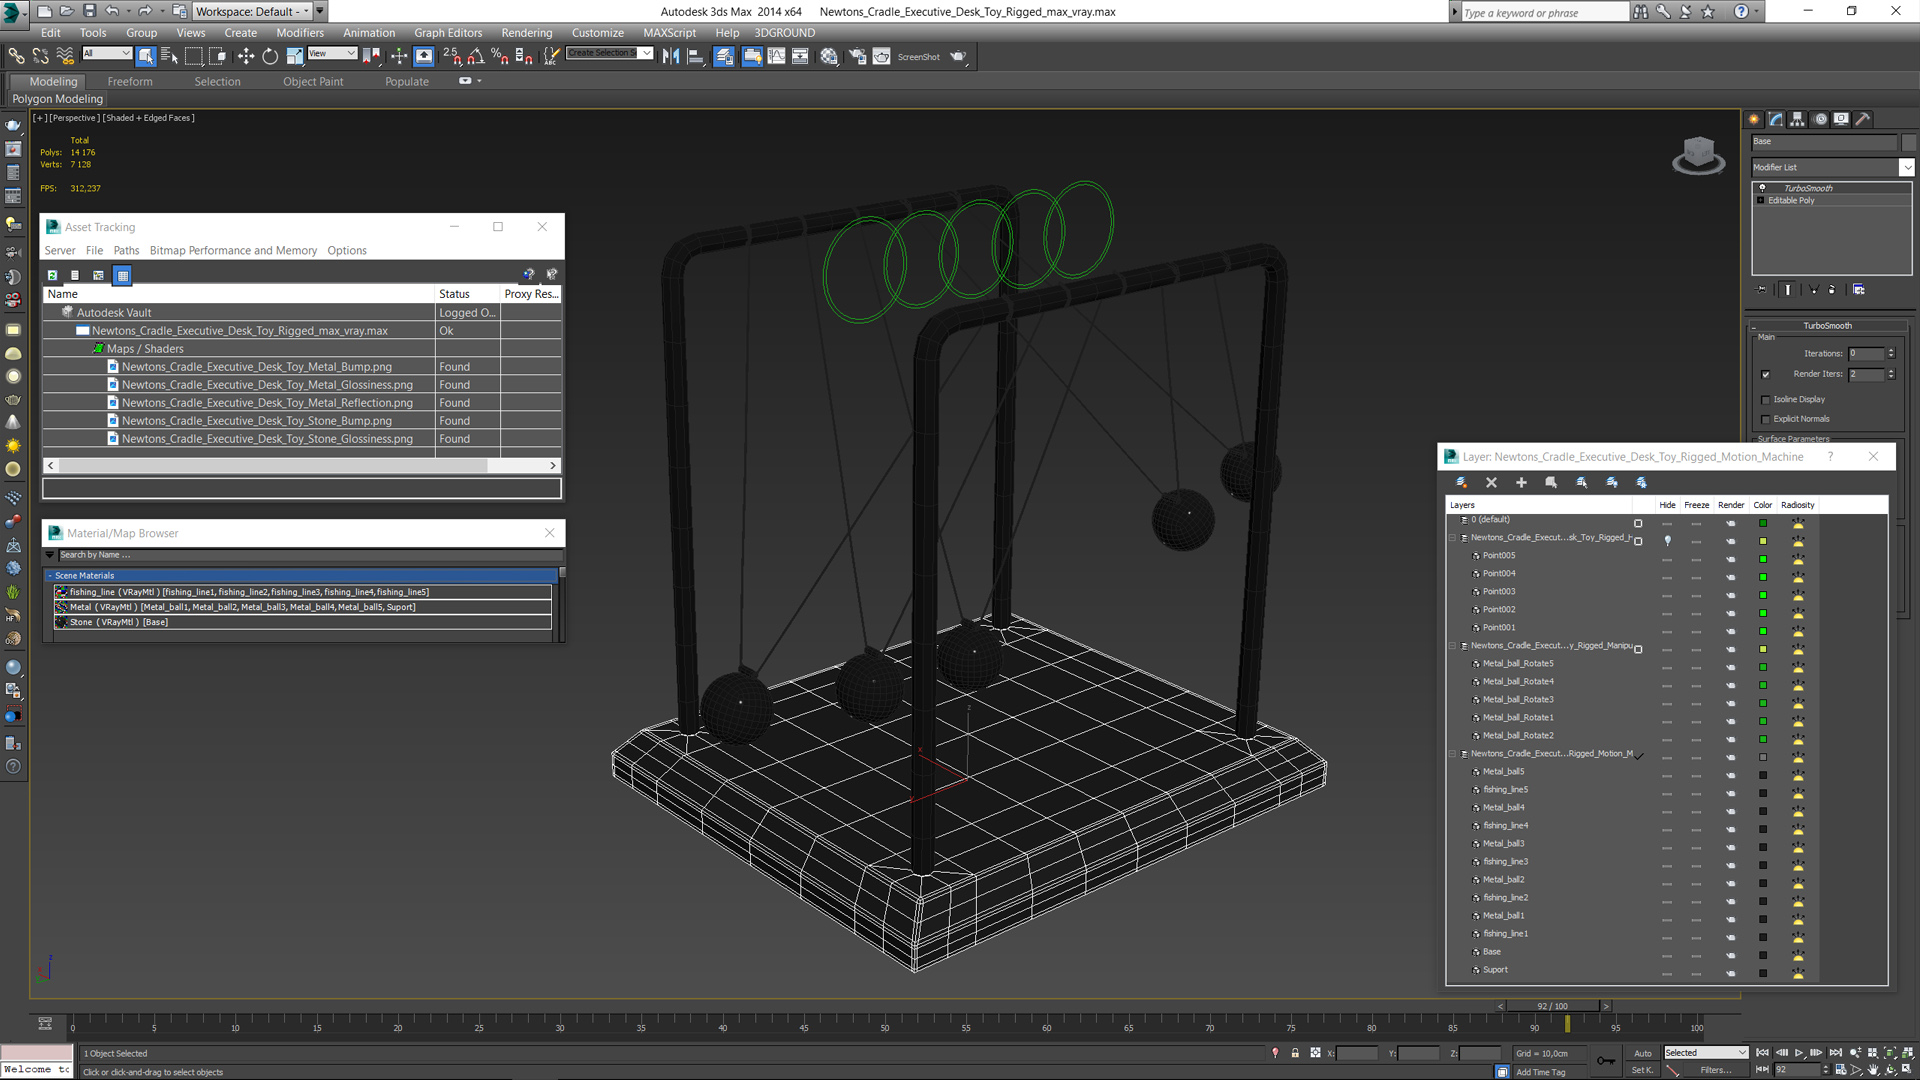Switch to the Freeform ribbon tab
This screenshot has height=1080, width=1920.
pyautogui.click(x=130, y=82)
